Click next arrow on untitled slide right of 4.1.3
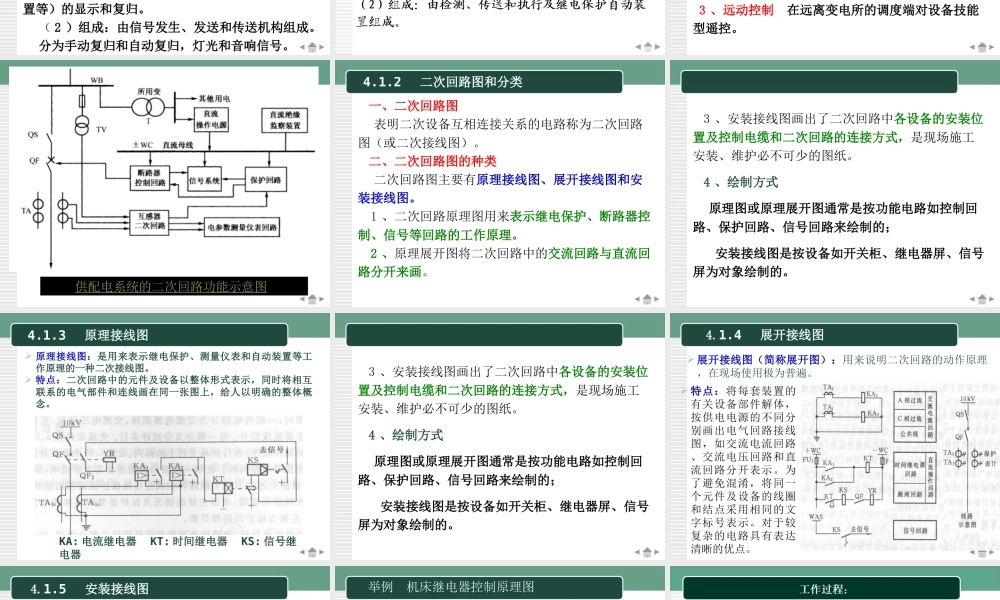The width and height of the screenshot is (1000, 600). [x=657, y=553]
